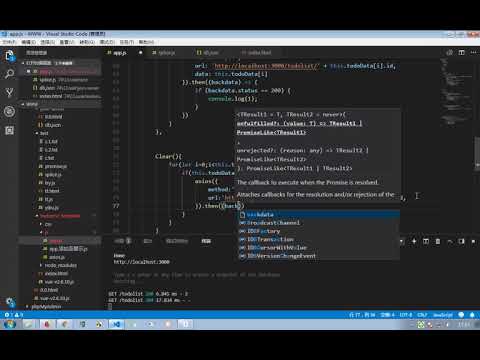
Task: Click the Visual Studio Code taskbar icon
Action: [116, 324]
